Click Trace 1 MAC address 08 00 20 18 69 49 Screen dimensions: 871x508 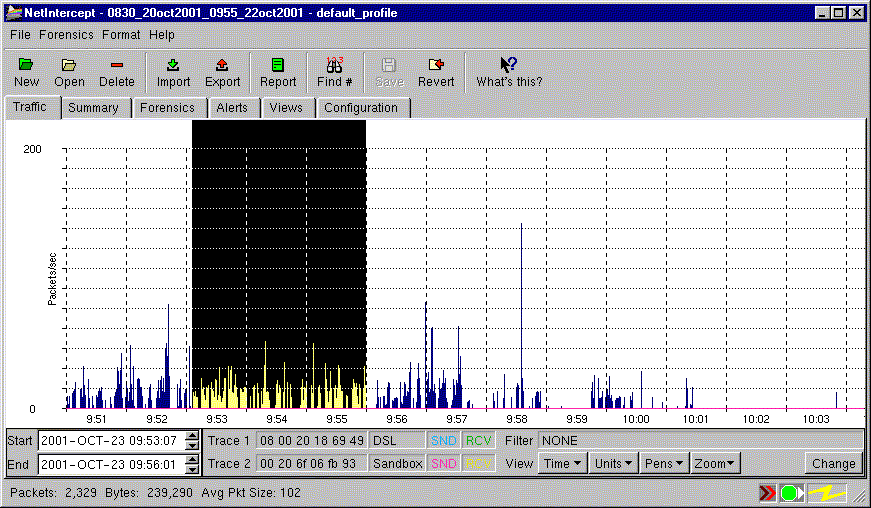(312, 441)
